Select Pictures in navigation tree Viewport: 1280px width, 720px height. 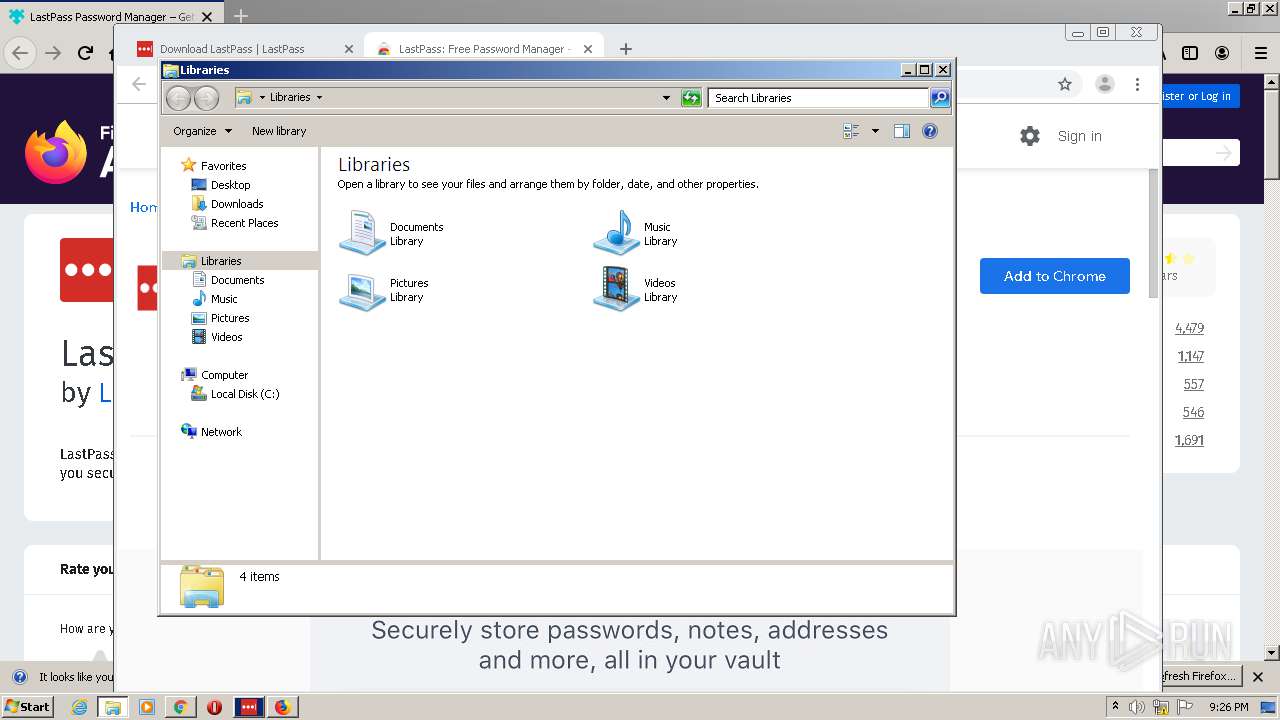pos(230,318)
